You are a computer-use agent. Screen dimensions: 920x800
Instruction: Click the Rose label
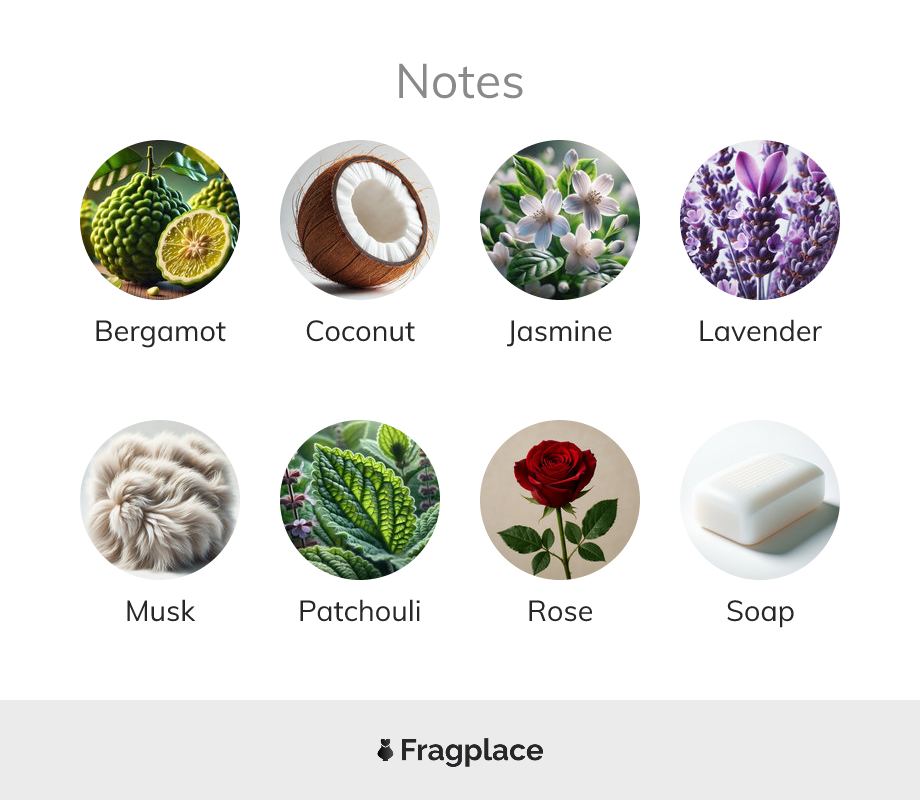click(560, 612)
